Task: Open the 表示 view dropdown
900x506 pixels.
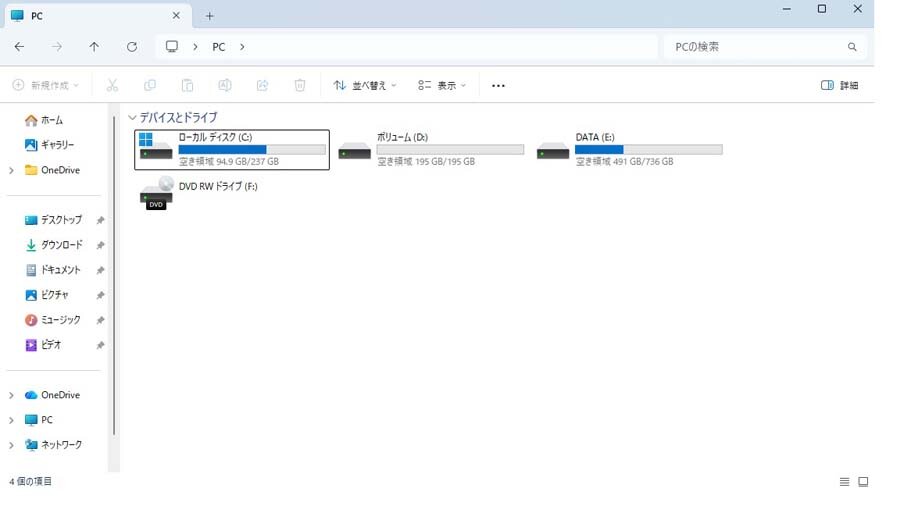Action: (x=442, y=85)
